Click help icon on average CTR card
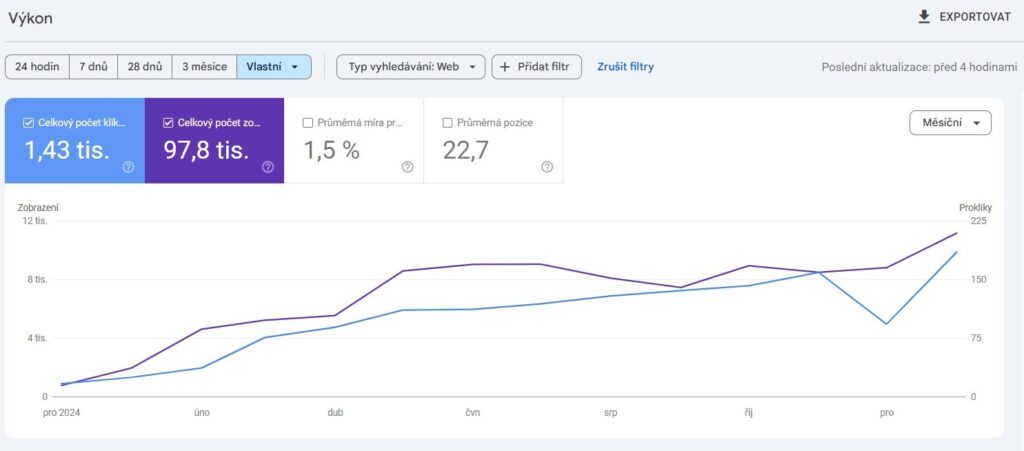Image resolution: width=1024 pixels, height=451 pixels. [407, 167]
